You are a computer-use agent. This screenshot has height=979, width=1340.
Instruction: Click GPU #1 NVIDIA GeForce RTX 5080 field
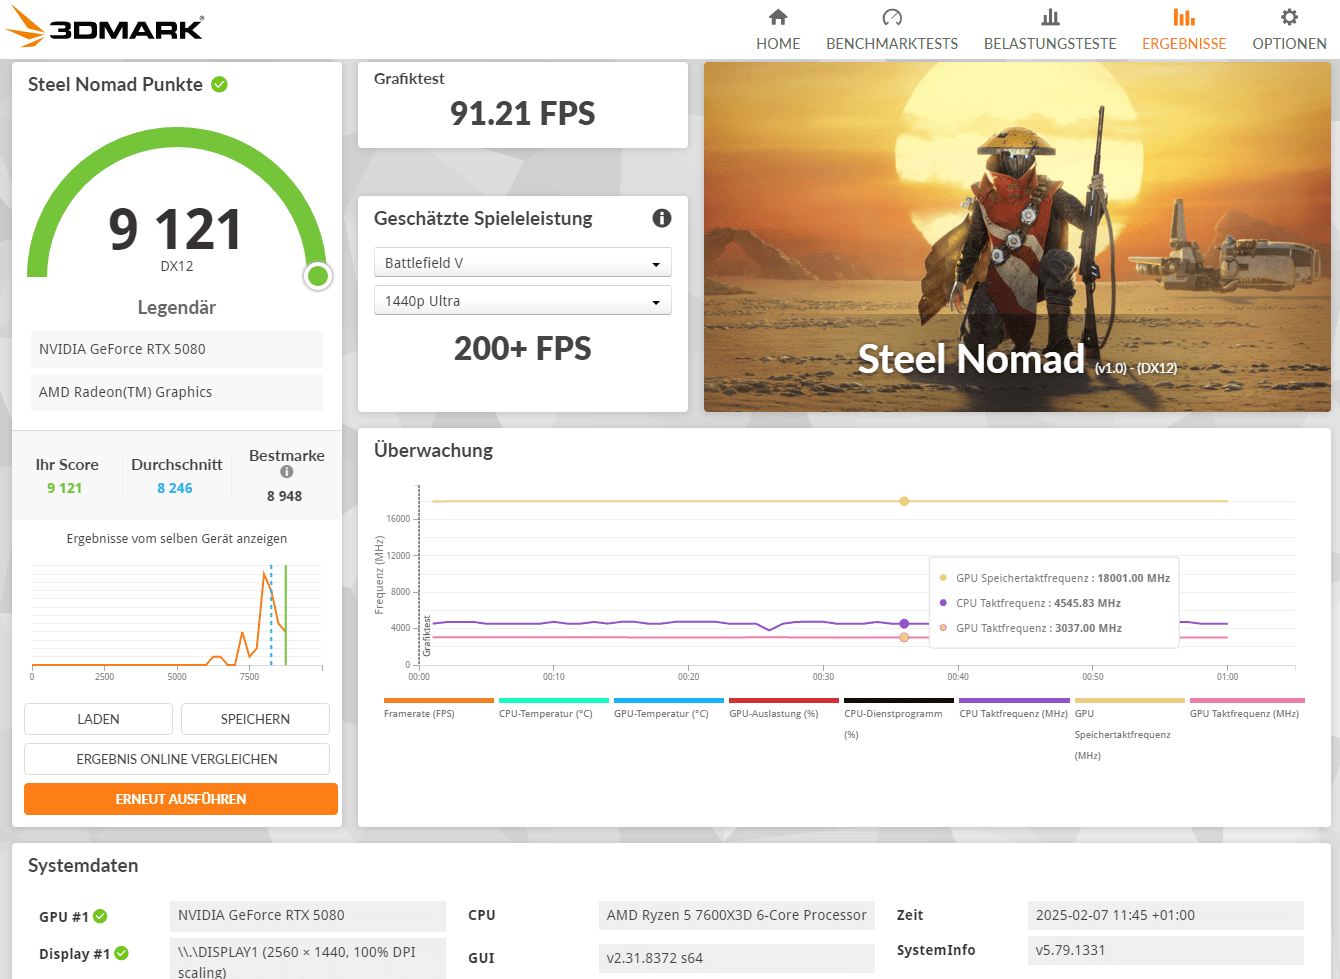pyautogui.click(x=308, y=915)
